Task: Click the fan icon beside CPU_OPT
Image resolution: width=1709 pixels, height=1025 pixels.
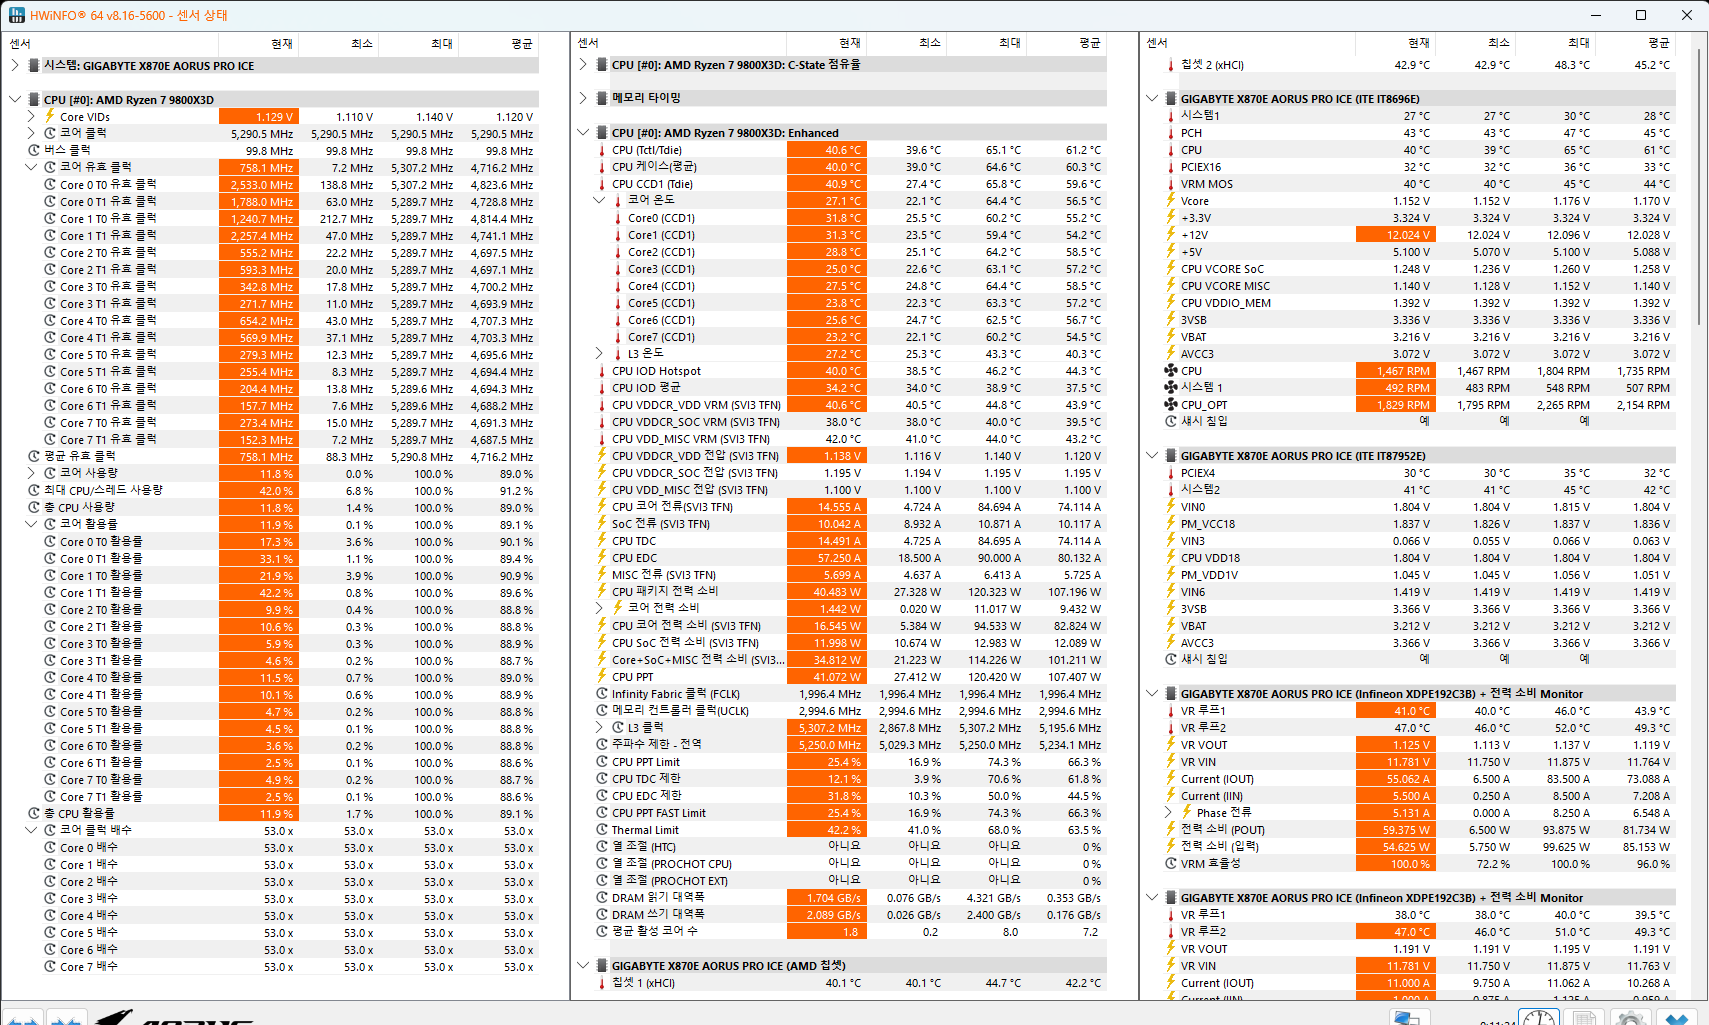Action: coord(1170,405)
